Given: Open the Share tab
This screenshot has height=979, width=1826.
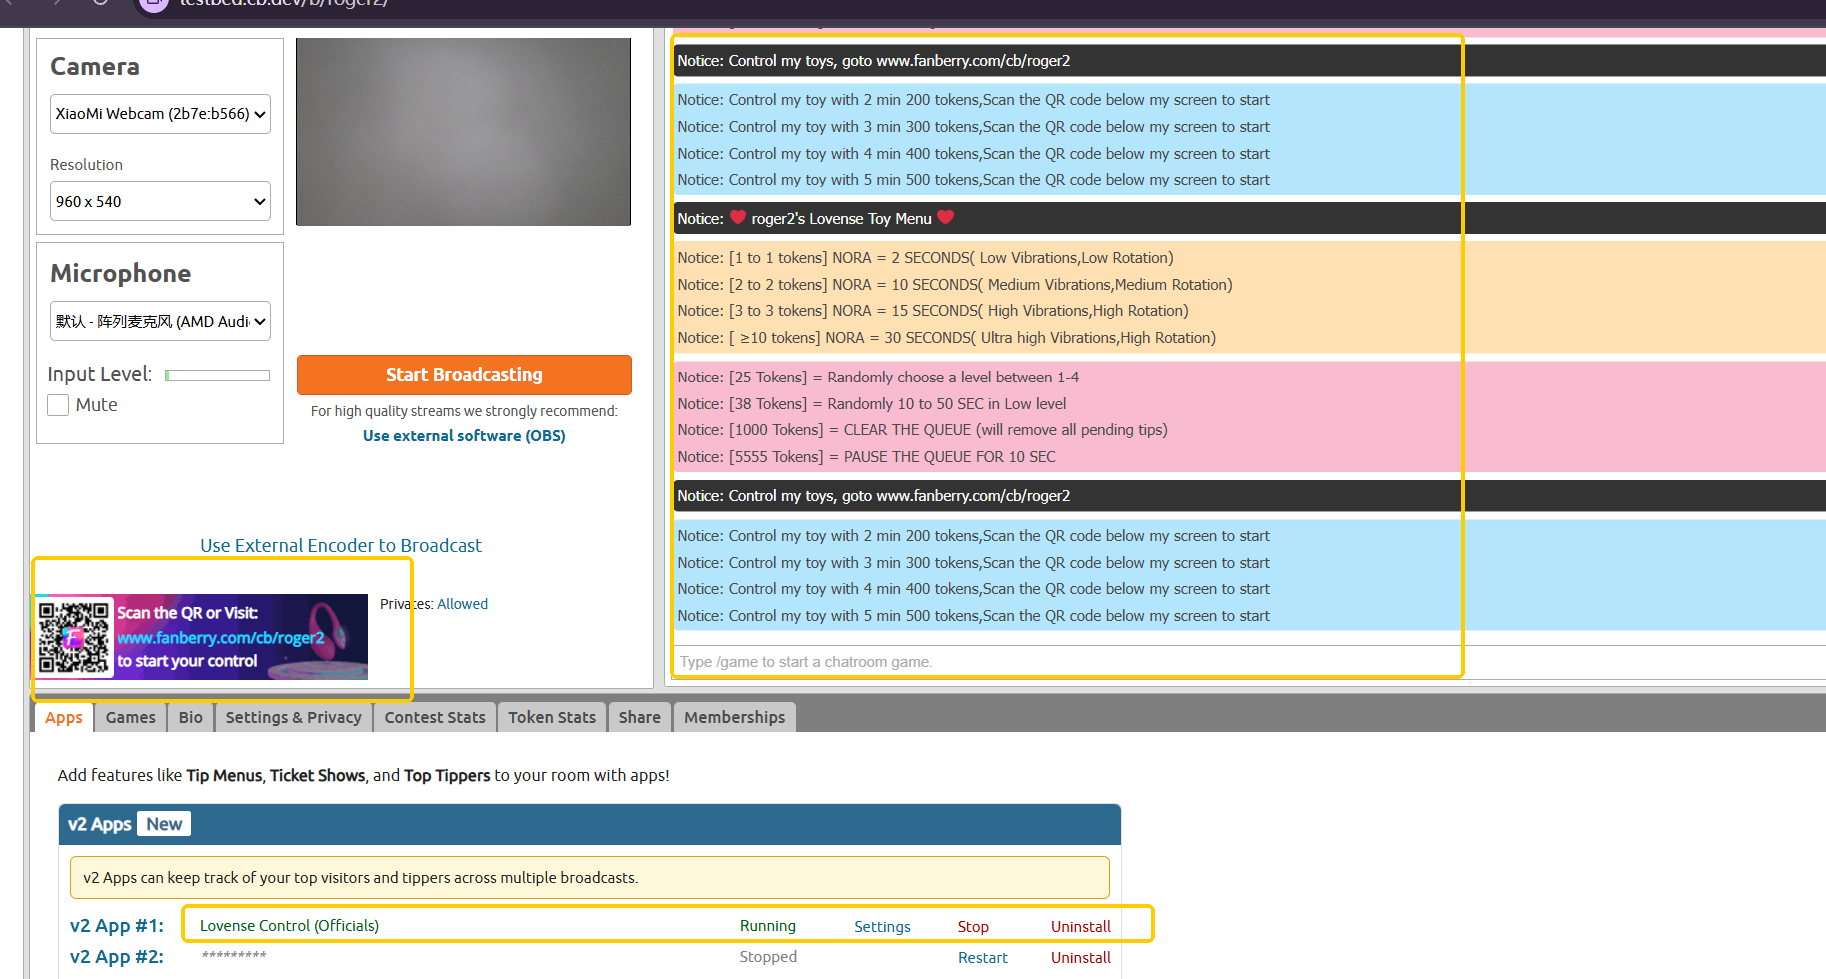Looking at the screenshot, I should (640, 717).
